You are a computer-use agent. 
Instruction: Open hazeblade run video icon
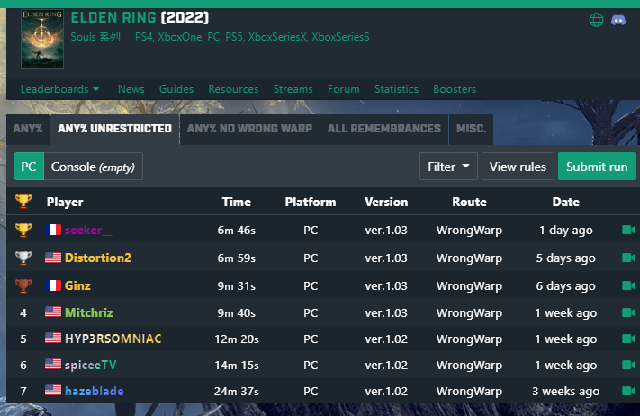[628, 391]
